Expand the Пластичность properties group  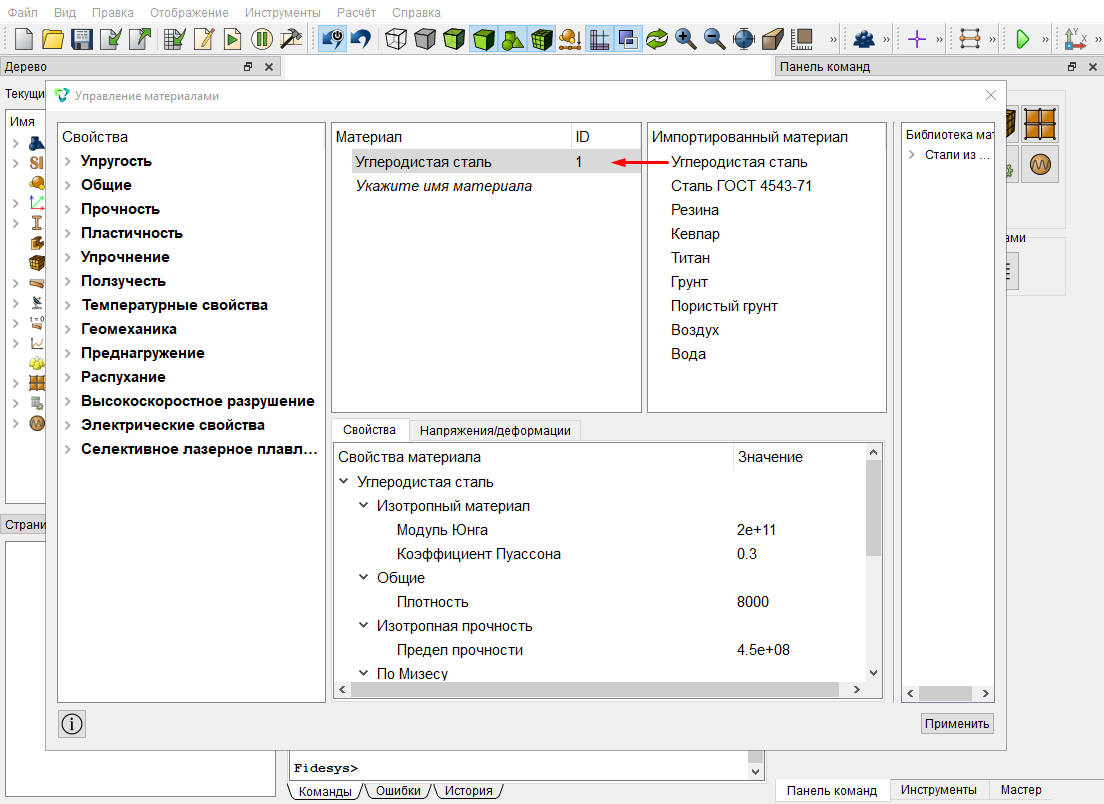68,233
